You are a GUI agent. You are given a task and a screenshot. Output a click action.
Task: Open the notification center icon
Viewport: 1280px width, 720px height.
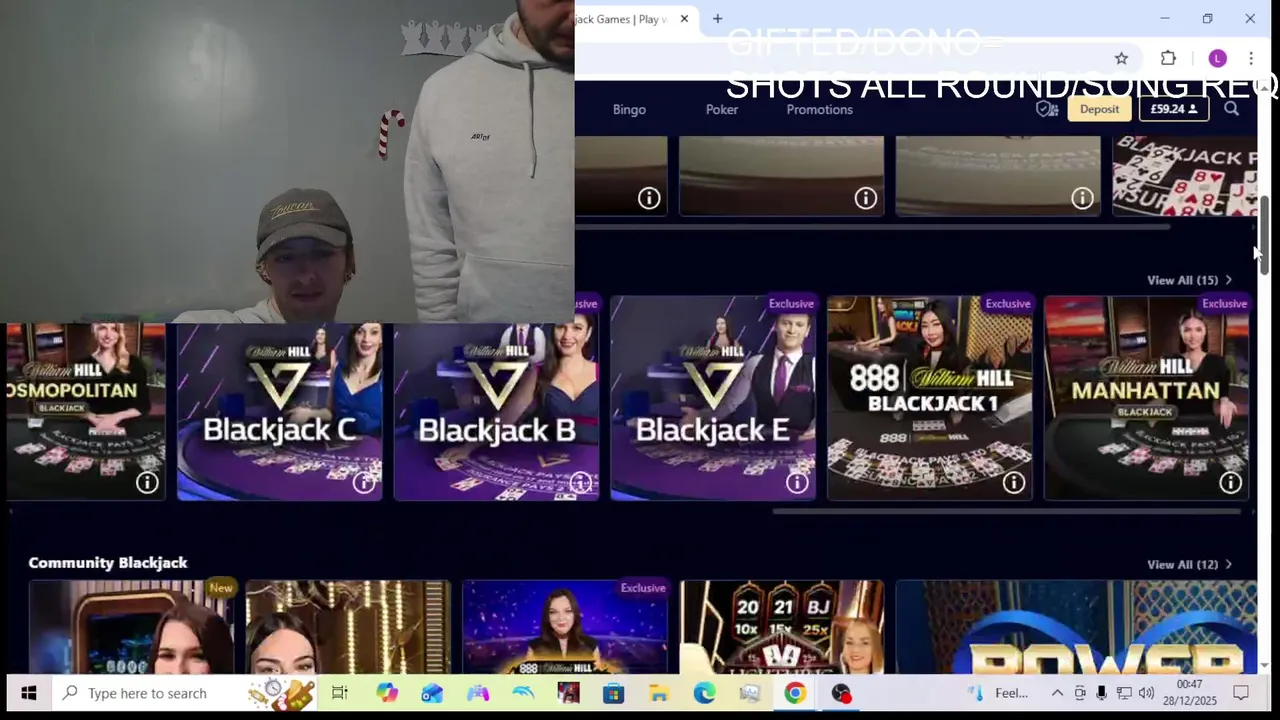1241,693
